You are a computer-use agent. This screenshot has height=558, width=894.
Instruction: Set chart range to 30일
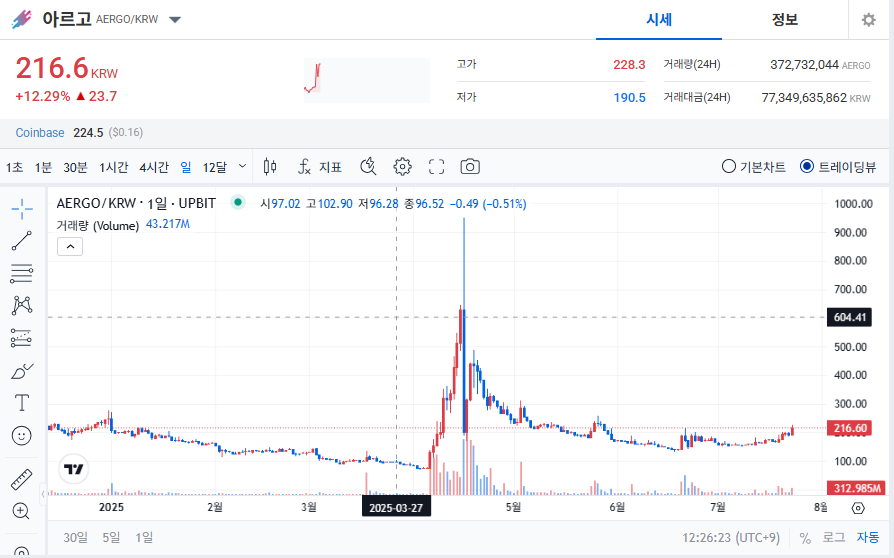[x=76, y=537]
